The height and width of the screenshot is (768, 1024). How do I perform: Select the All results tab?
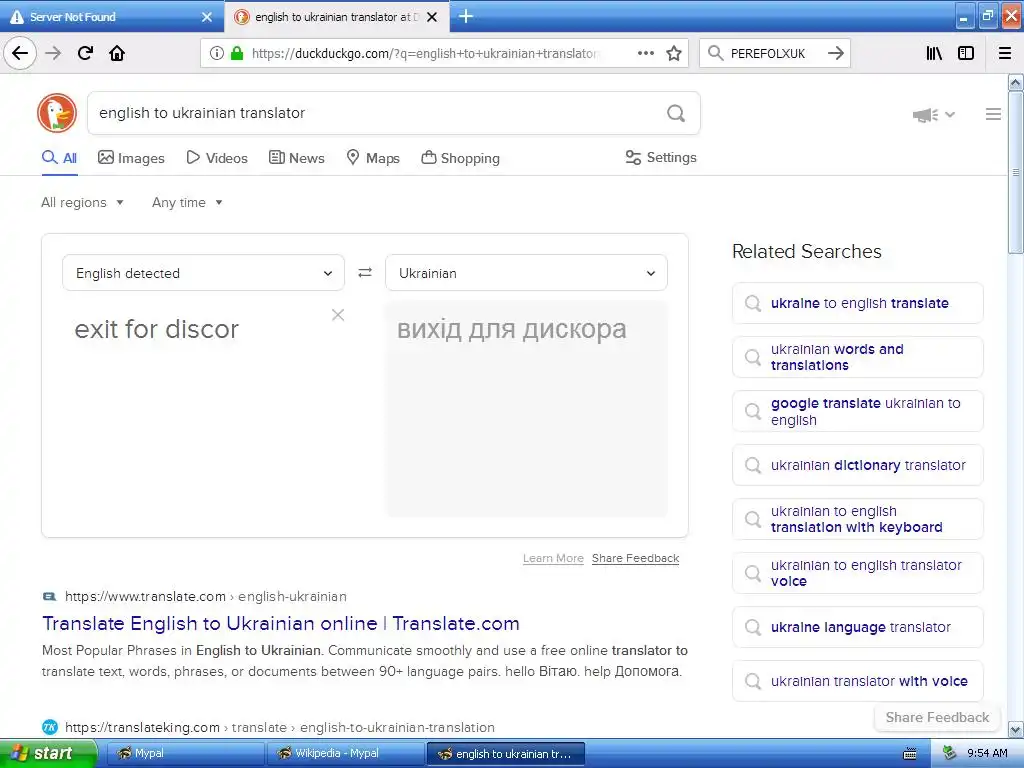(x=59, y=158)
